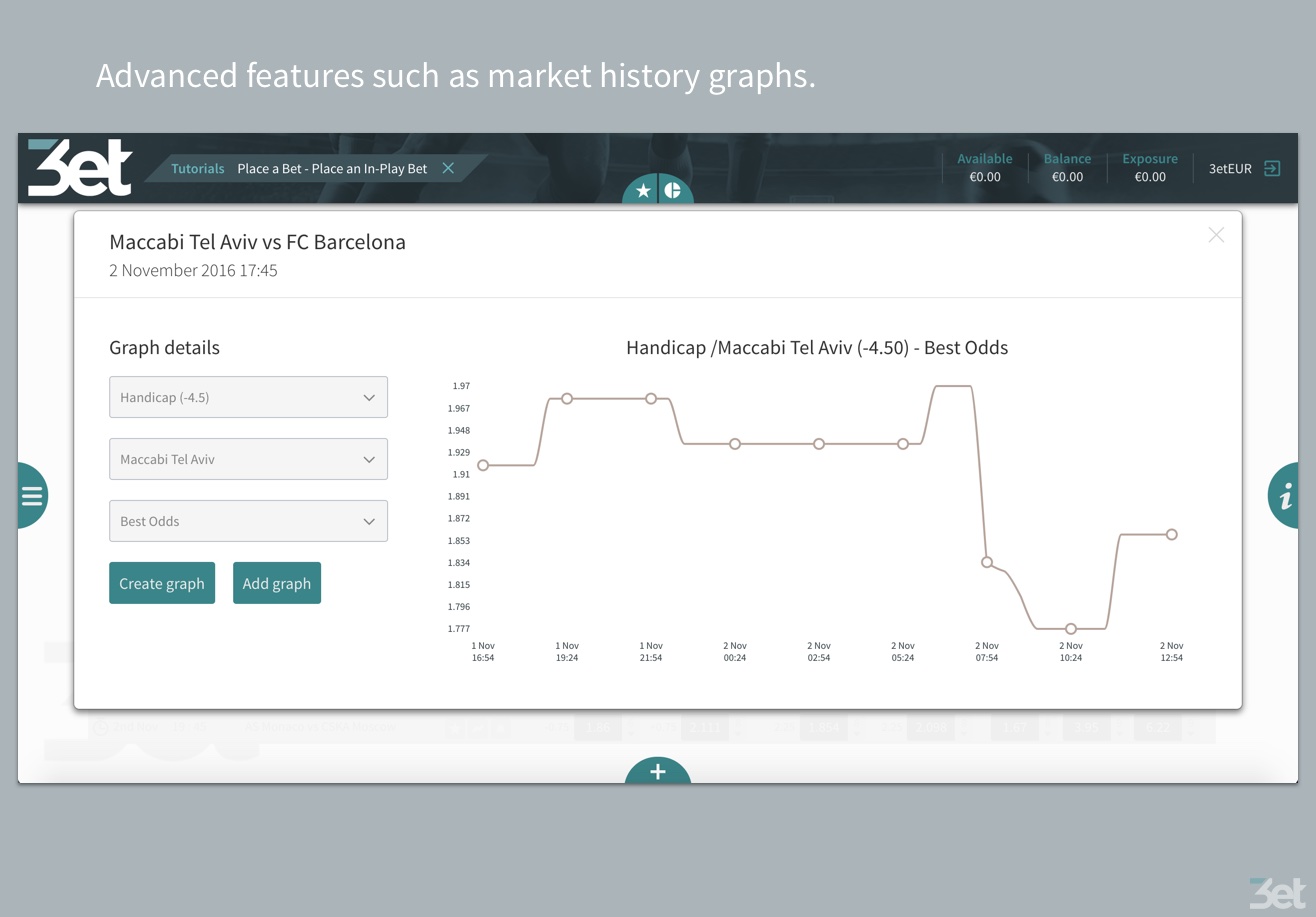View the Balance amount
This screenshot has height=917, width=1316.
(1067, 177)
